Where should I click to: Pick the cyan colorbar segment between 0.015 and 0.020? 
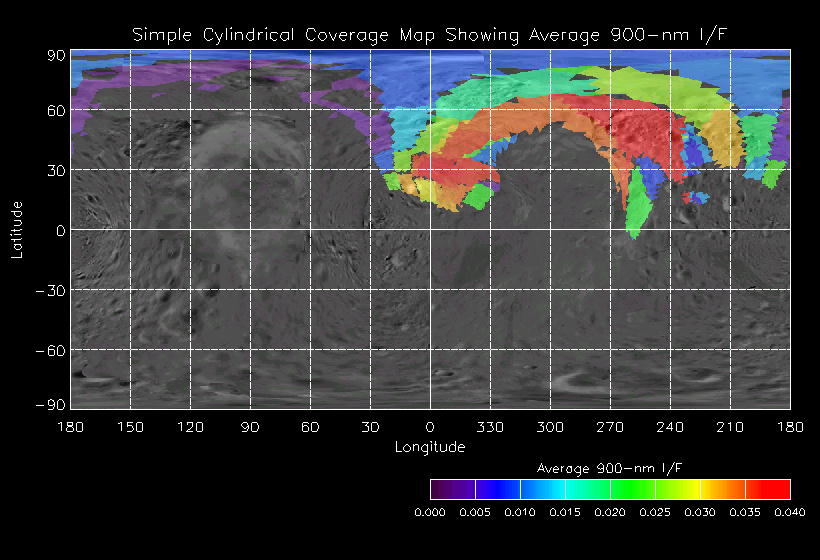pyautogui.click(x=587, y=489)
